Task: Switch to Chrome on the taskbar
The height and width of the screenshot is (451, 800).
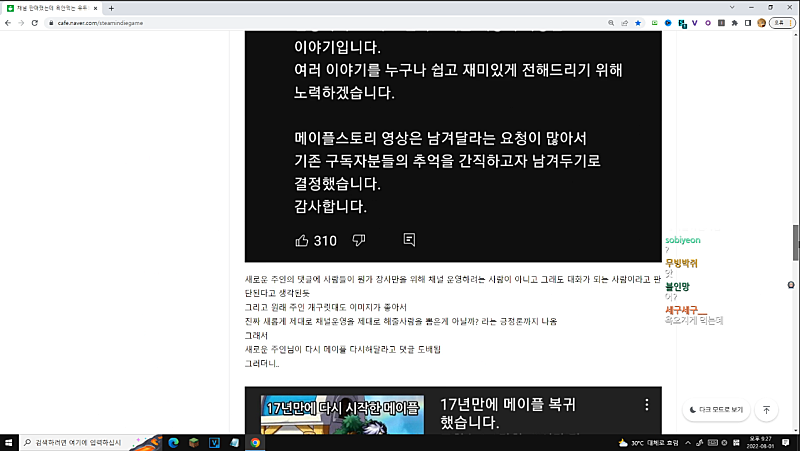Action: tap(255, 442)
